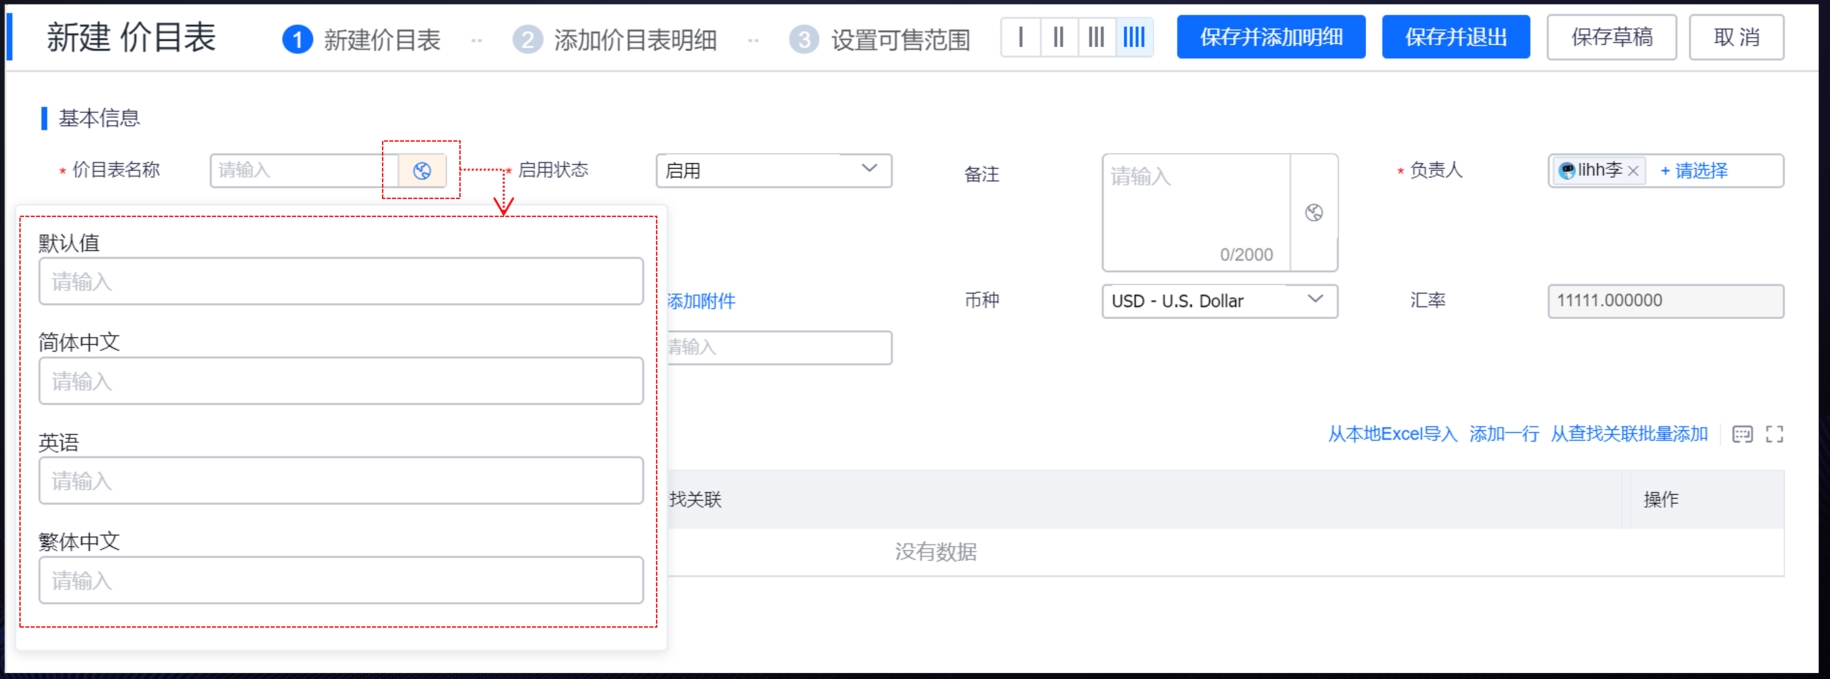This screenshot has height=679, width=1830.
Task: Click the 英语 input field
Action: click(340, 481)
